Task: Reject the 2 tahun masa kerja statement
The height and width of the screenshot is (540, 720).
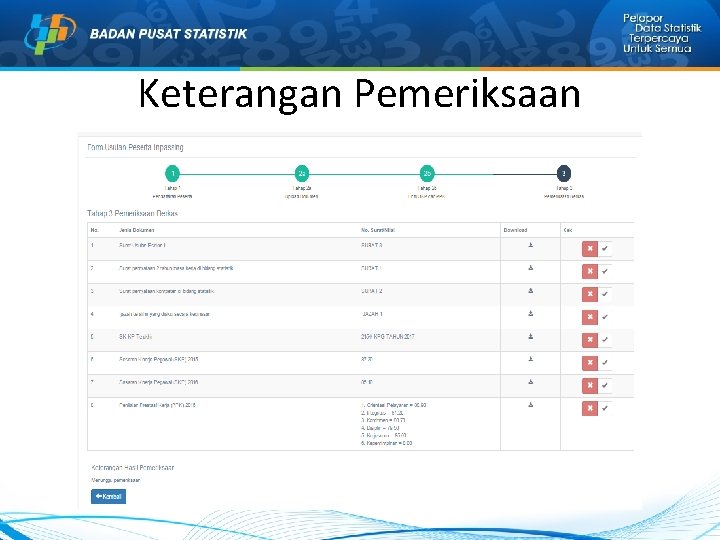Action: tap(590, 271)
